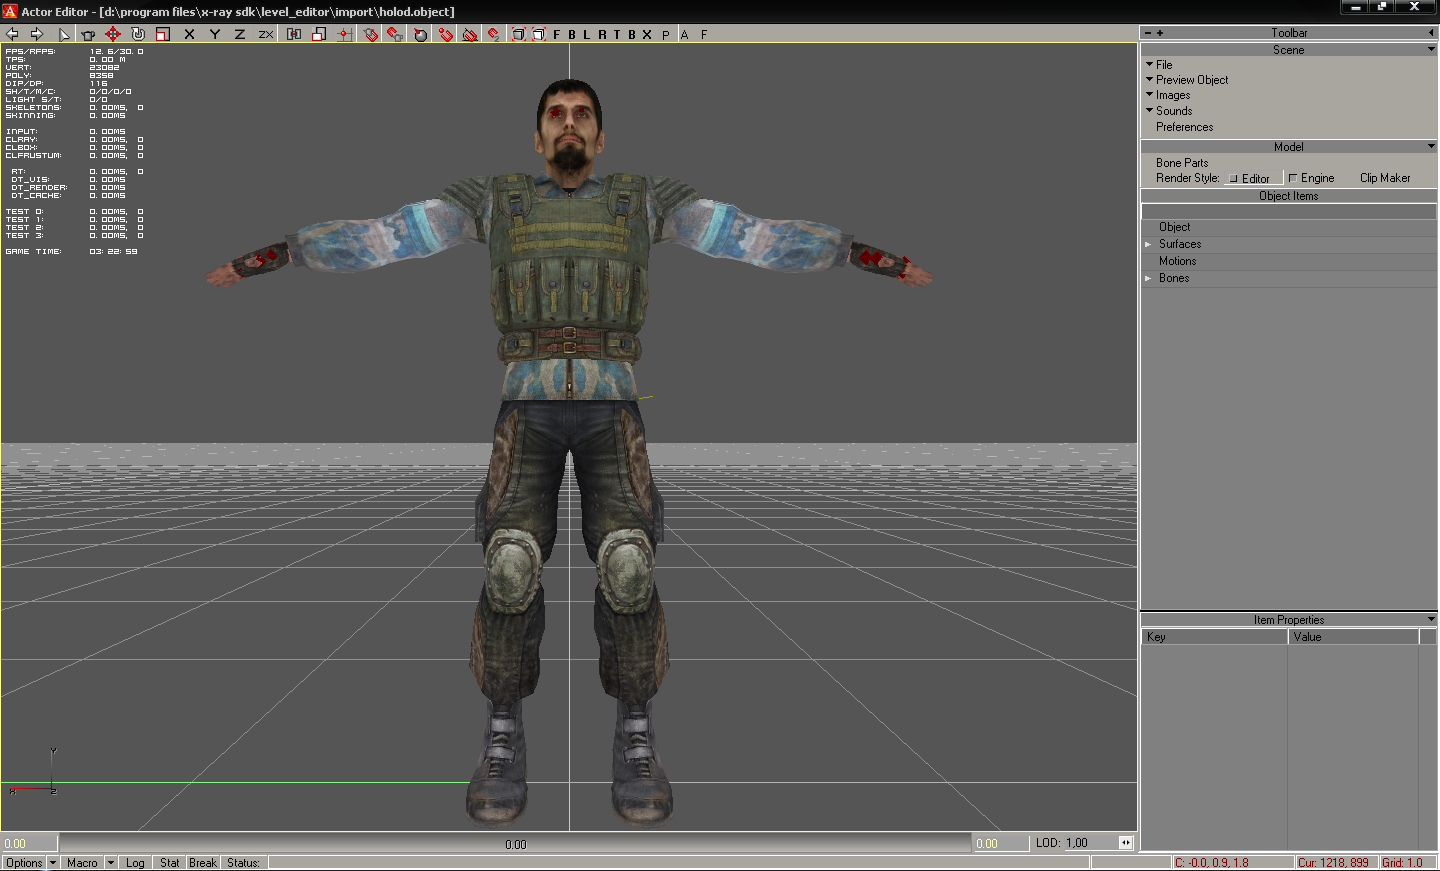Activate the Rotate tool icon

138,34
